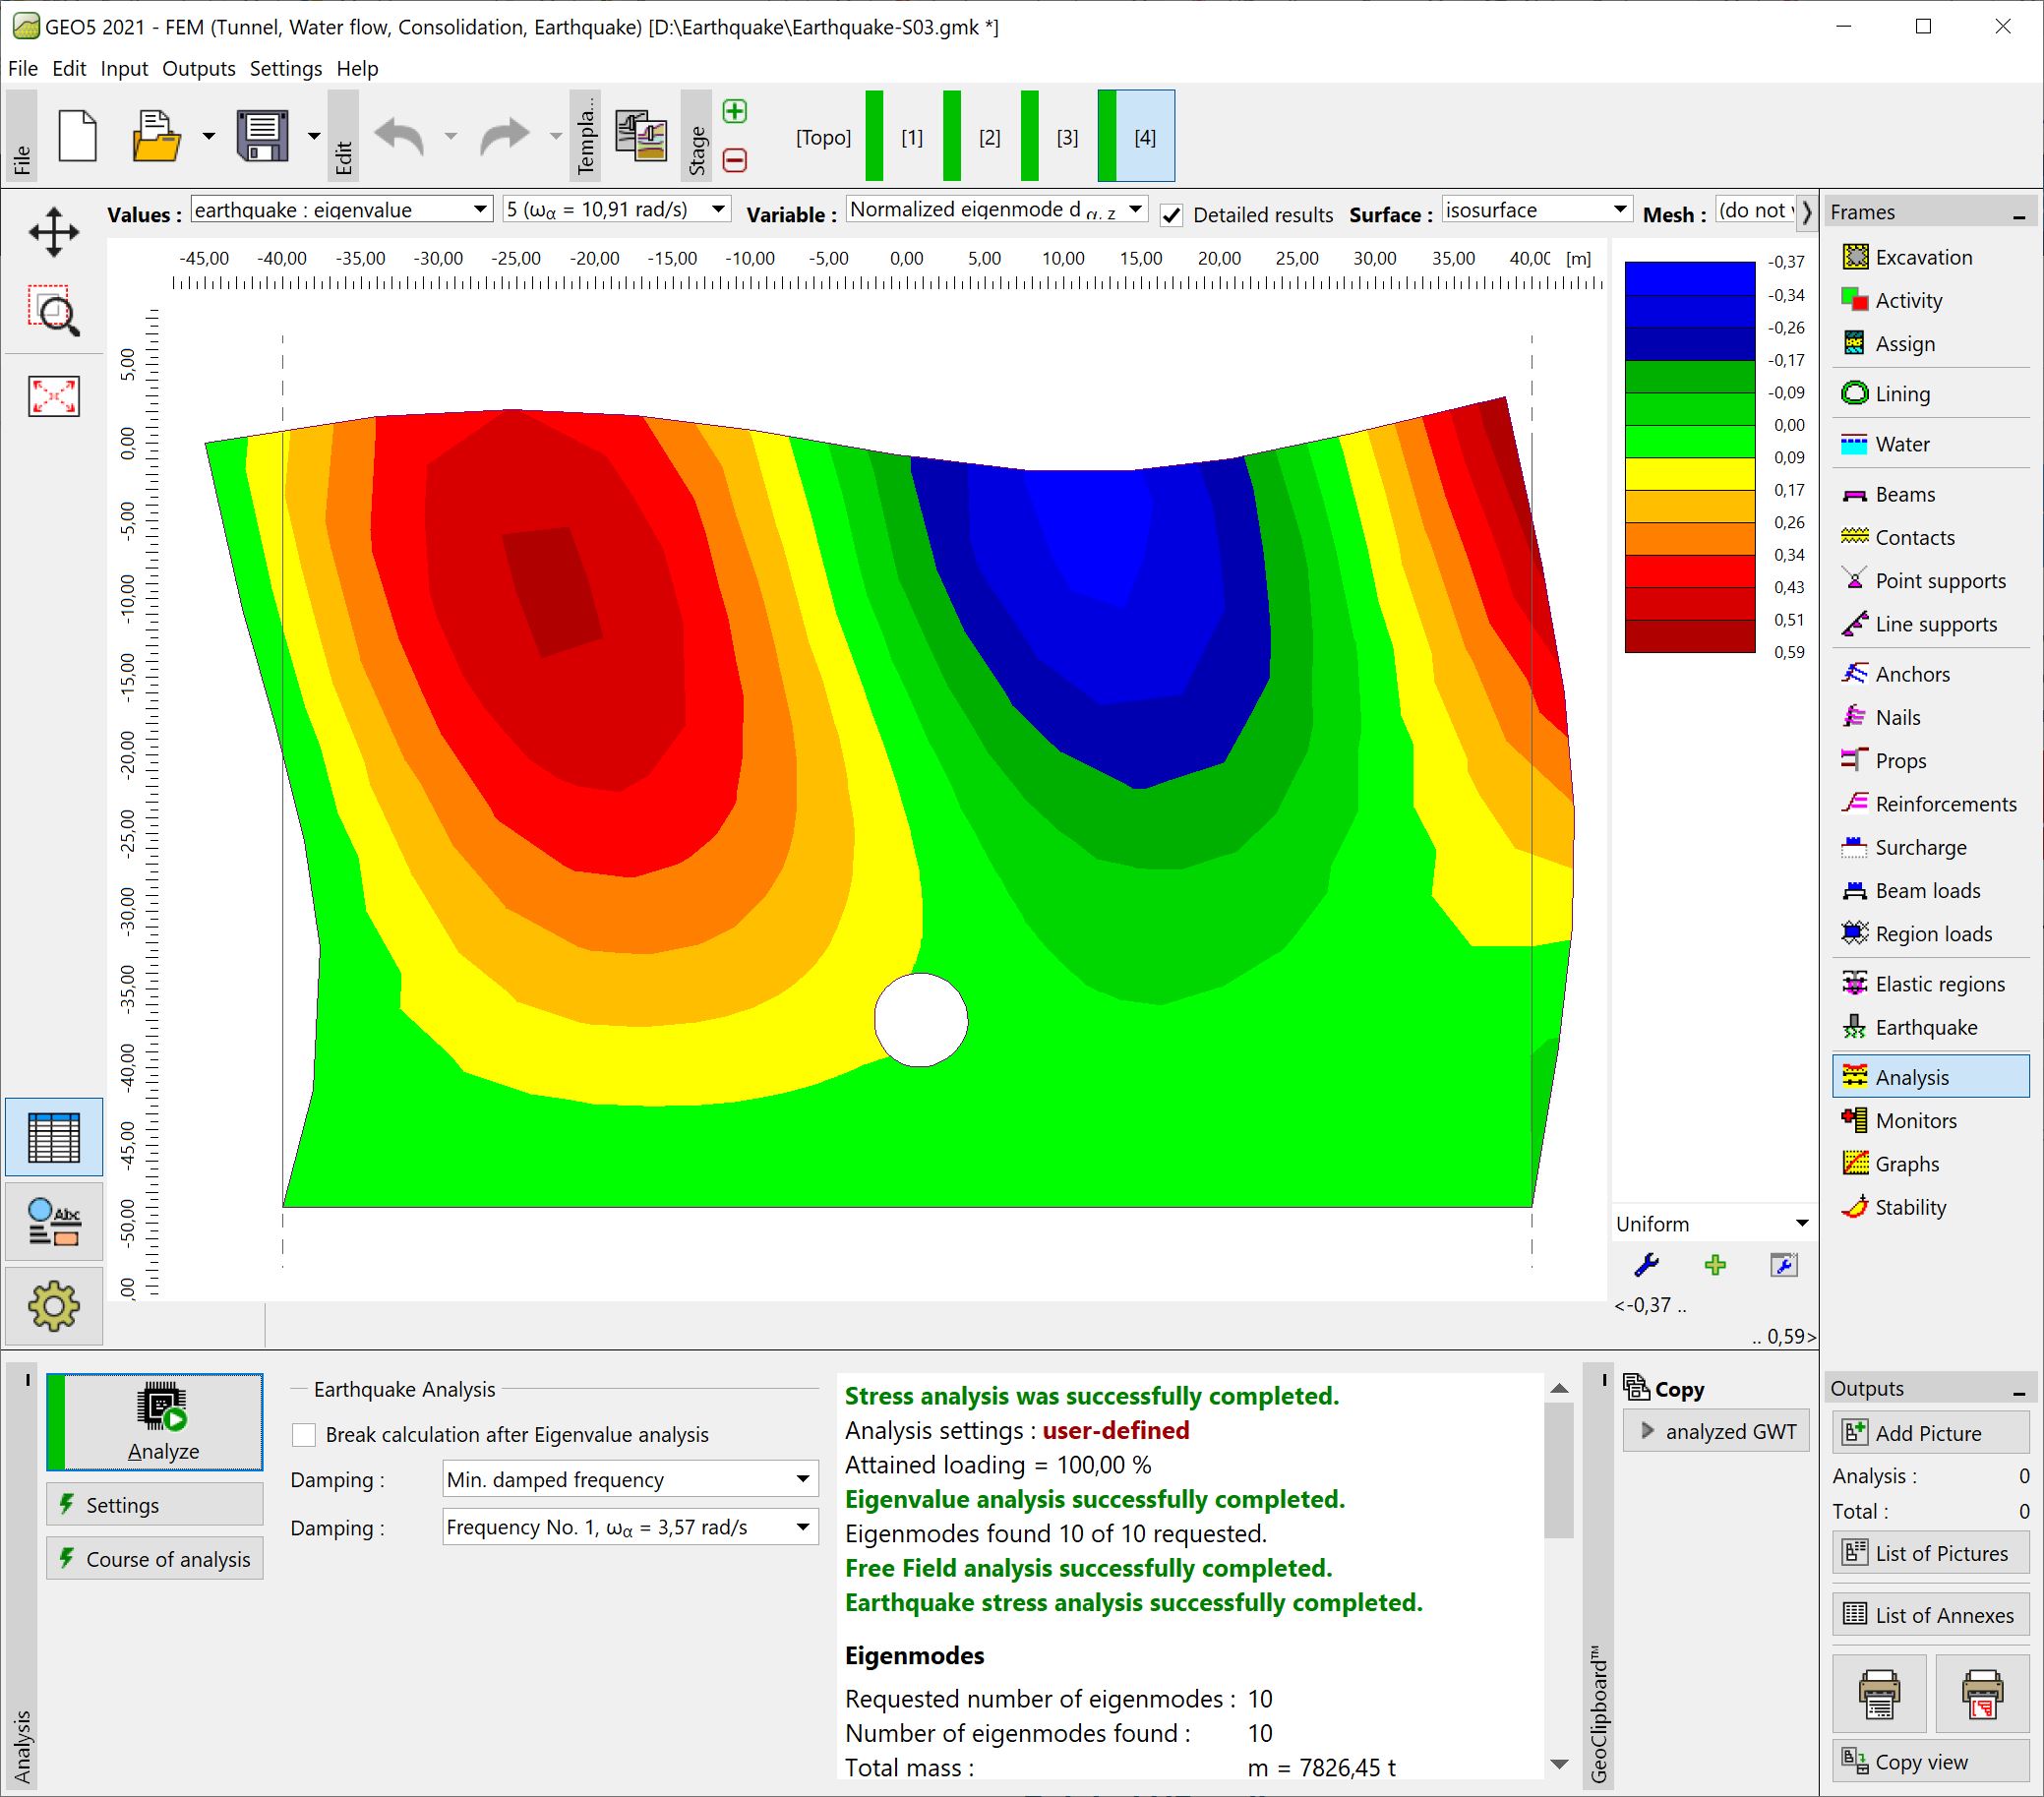Remove stage with red minus icon

(735, 160)
